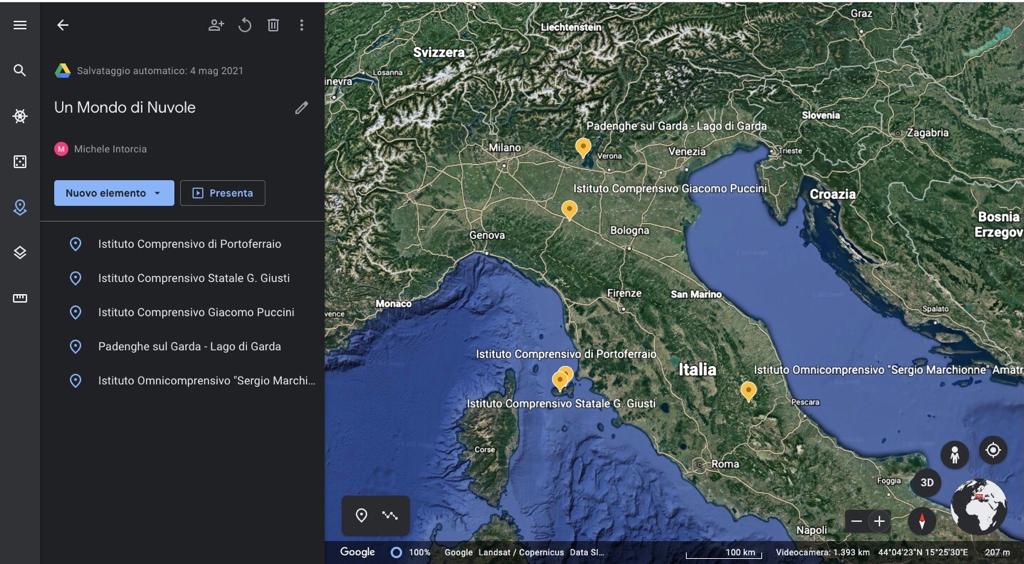Click the Napoli city label
The width and height of the screenshot is (1024, 564).
[812, 530]
